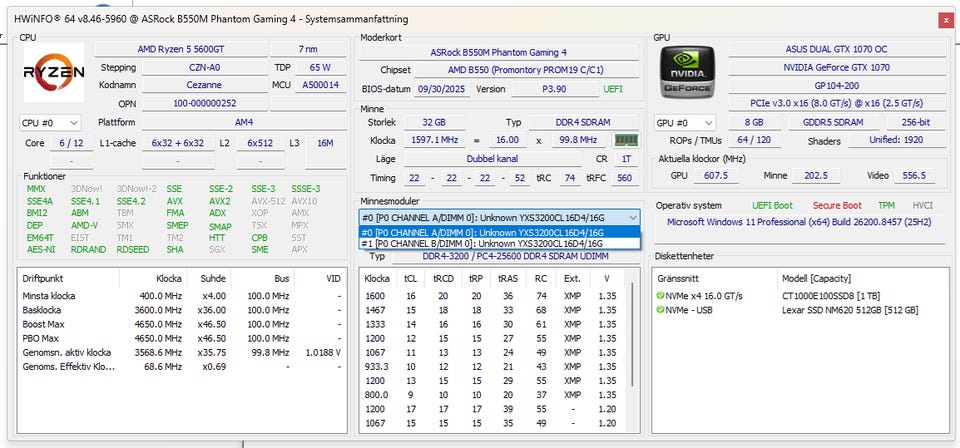
Task: Click the ASRock B550M Phantom Gaming 4 motherboard field
Action: pyautogui.click(x=498, y=53)
